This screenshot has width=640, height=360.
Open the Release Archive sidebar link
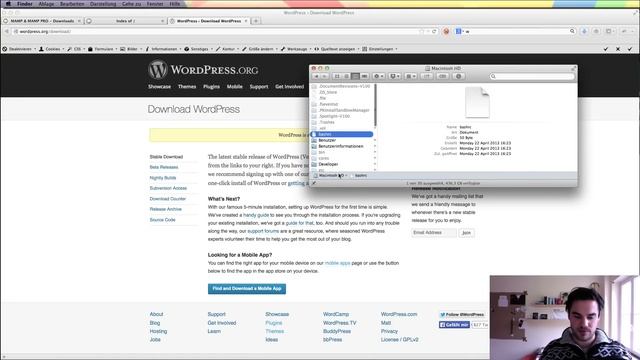[x=165, y=209]
